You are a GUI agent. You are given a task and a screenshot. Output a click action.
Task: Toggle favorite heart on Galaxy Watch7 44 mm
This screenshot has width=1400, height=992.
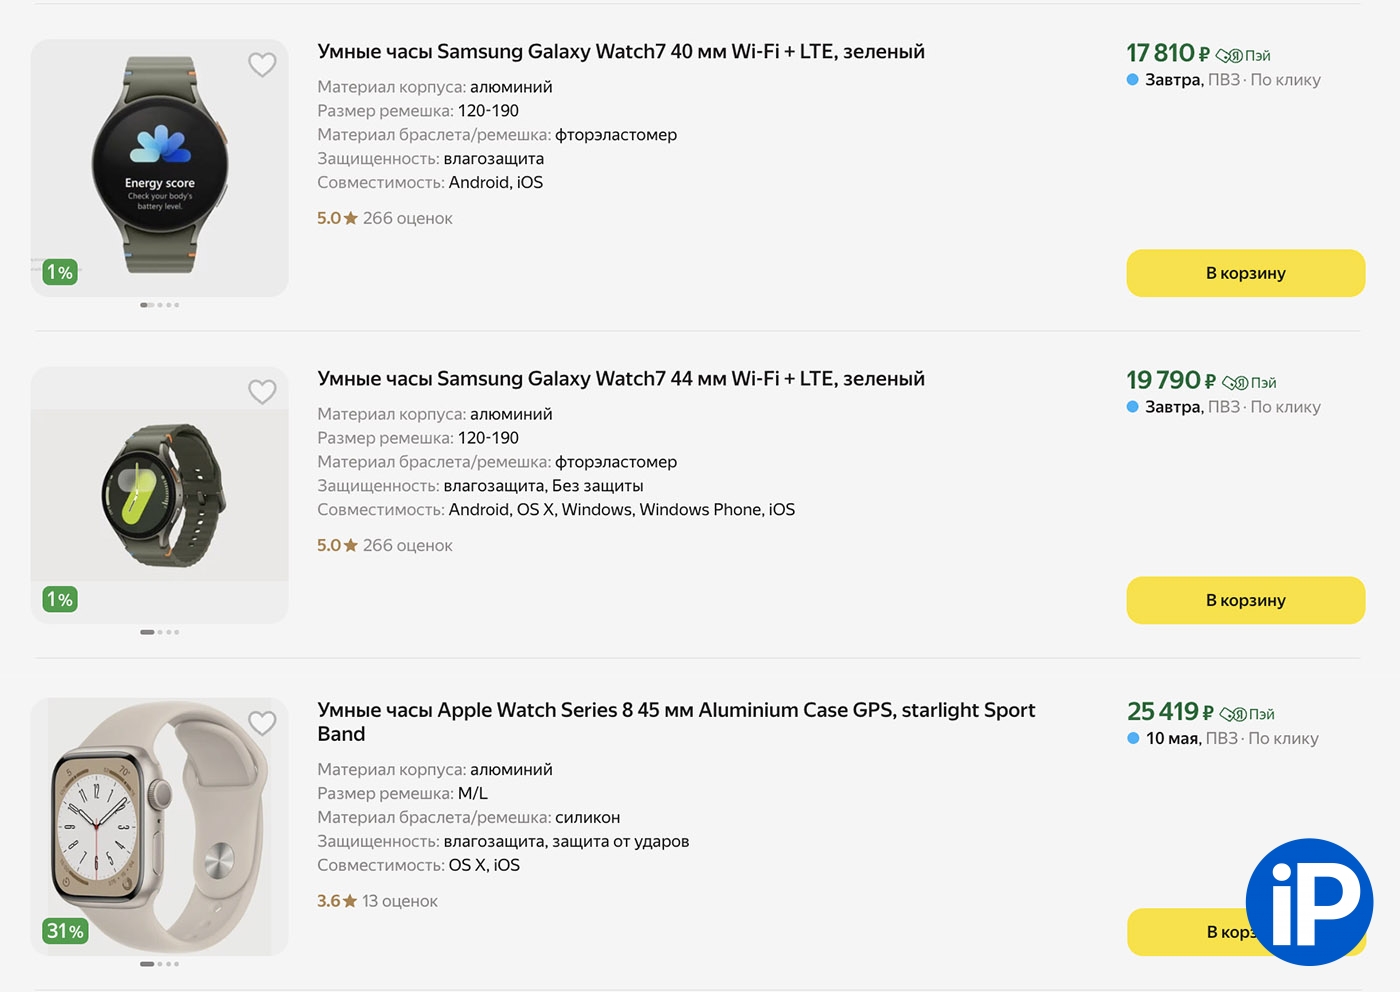262,392
